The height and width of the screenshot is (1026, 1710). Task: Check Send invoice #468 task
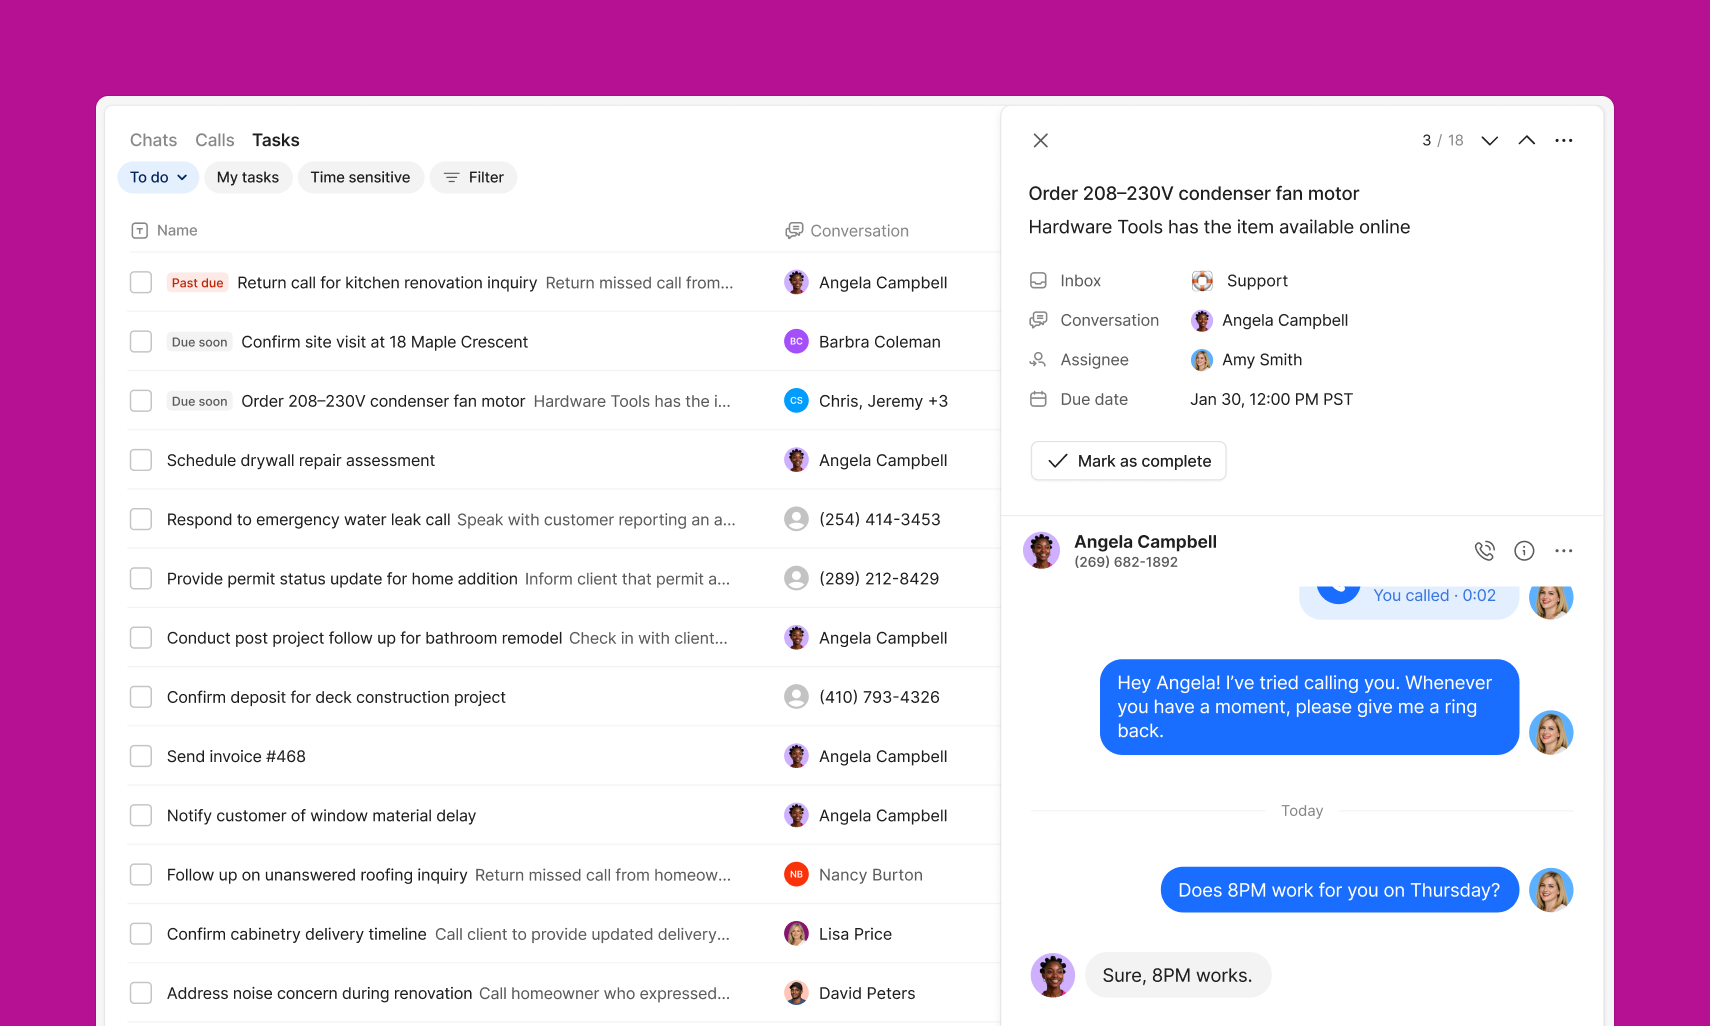coord(141,756)
